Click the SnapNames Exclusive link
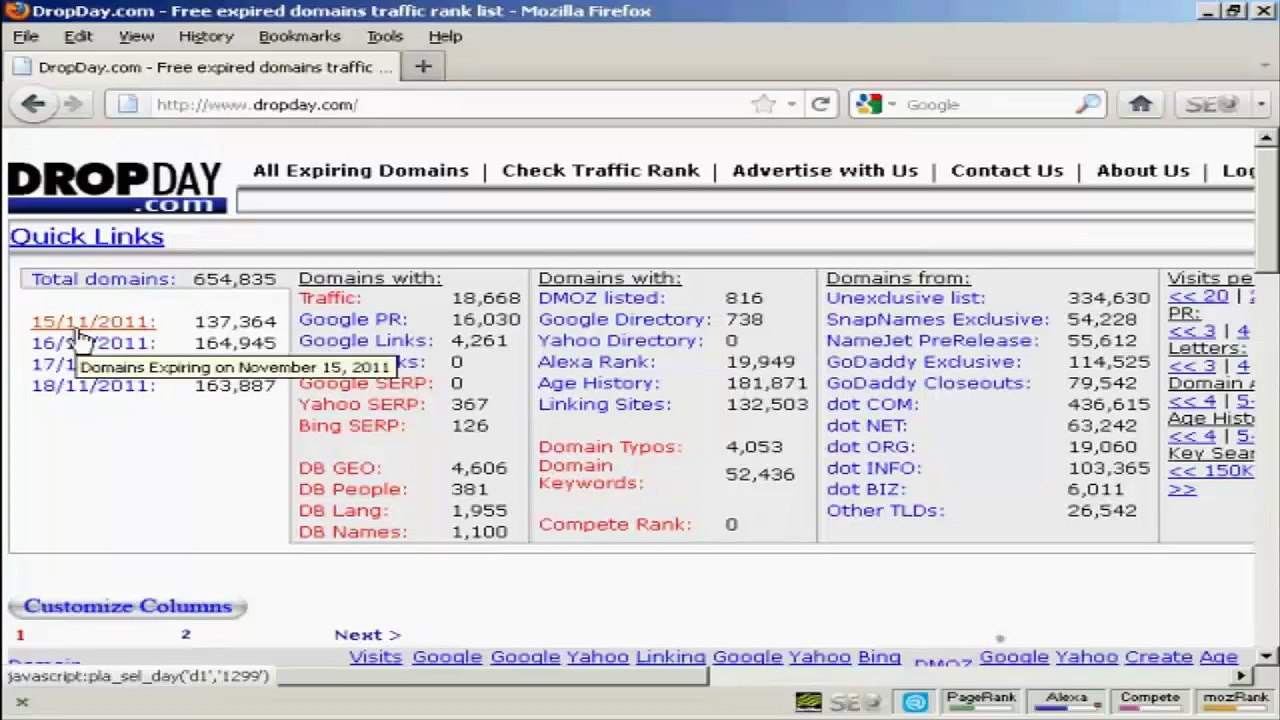Viewport: 1280px width, 720px height. click(937, 320)
